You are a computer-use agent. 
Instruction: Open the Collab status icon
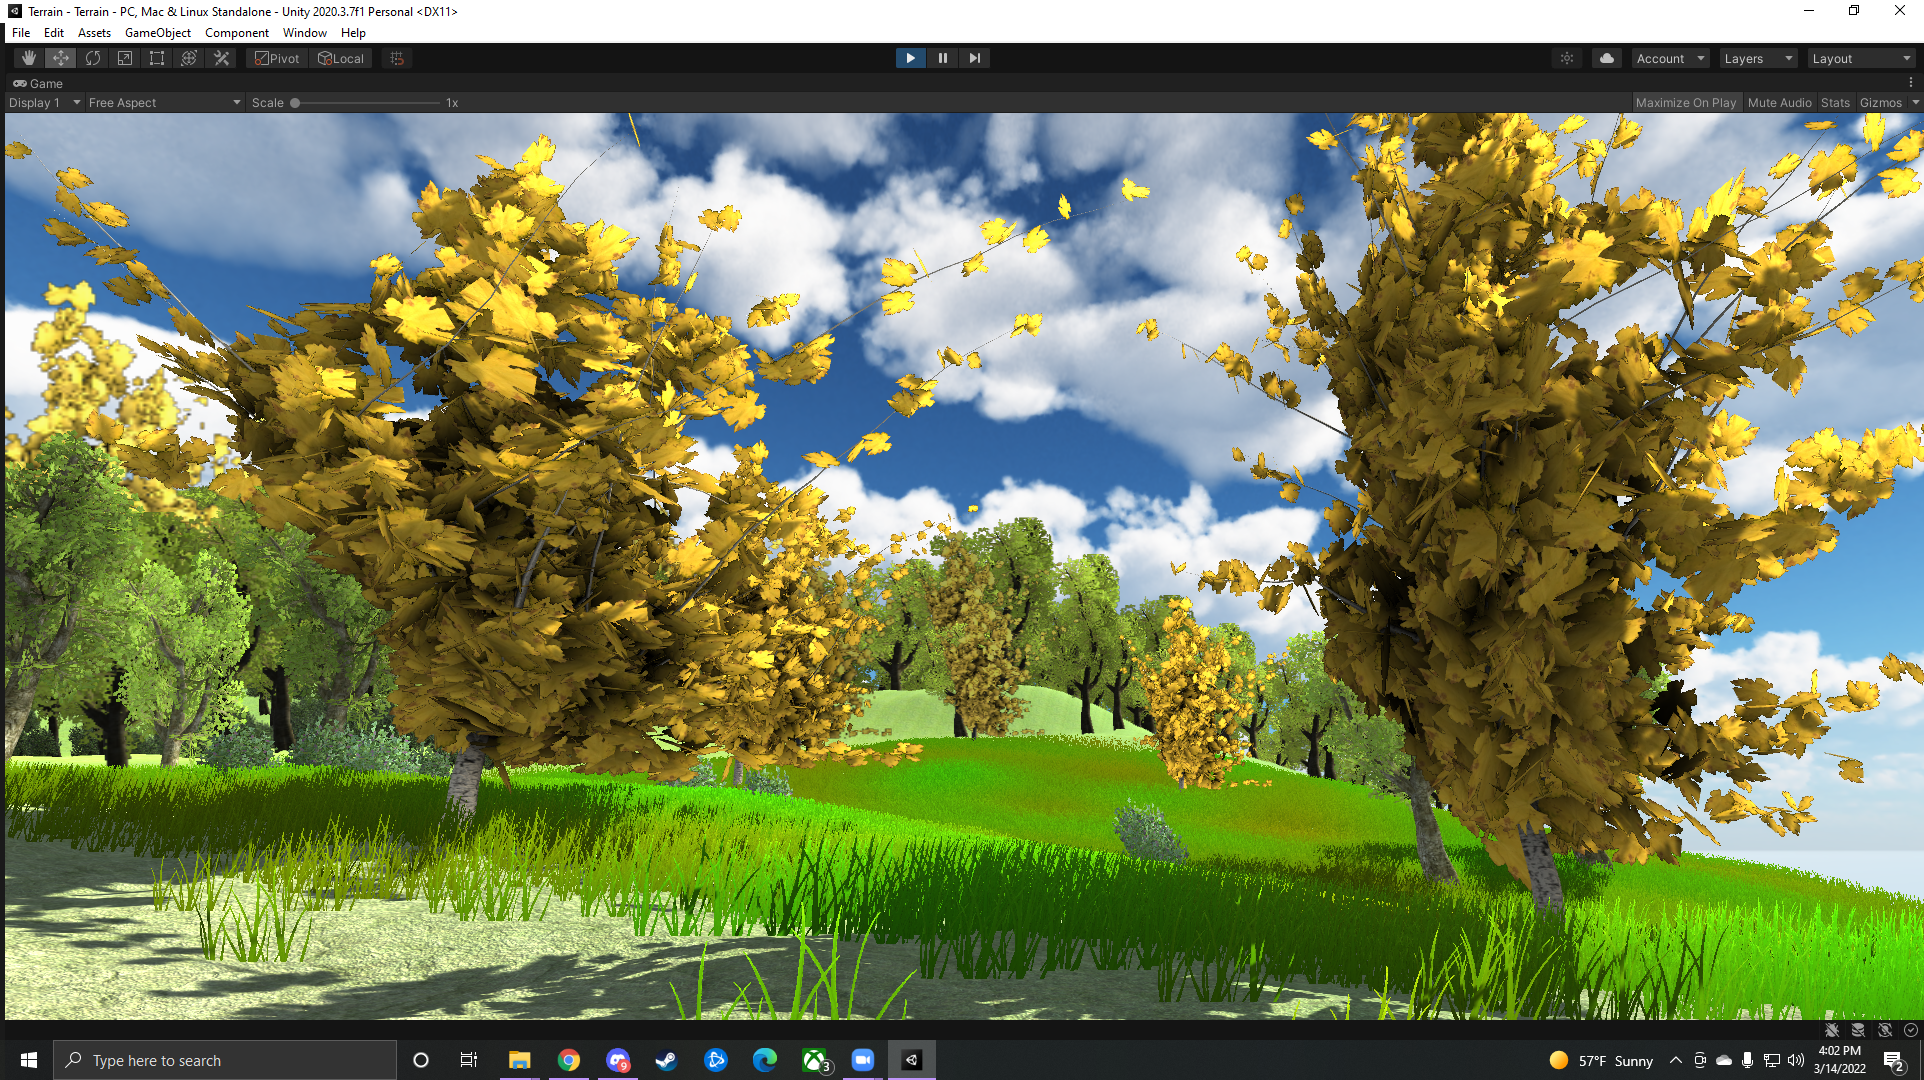(1567, 58)
